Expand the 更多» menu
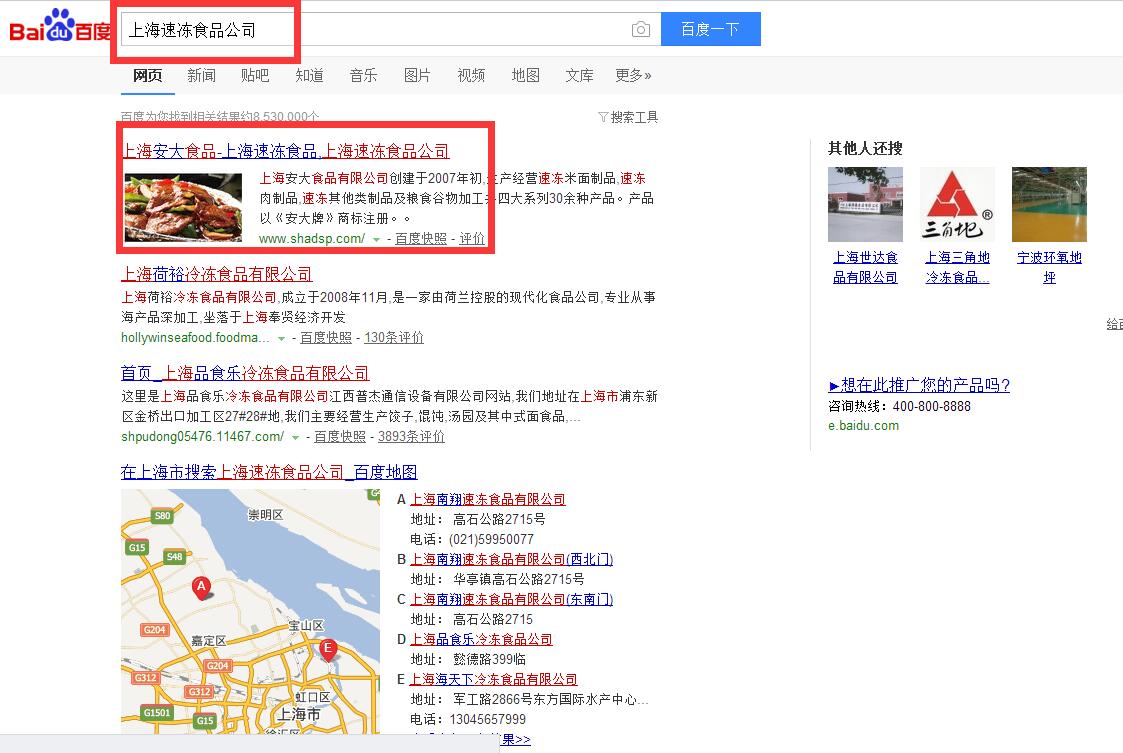This screenshot has height=753, width=1123. [633, 75]
